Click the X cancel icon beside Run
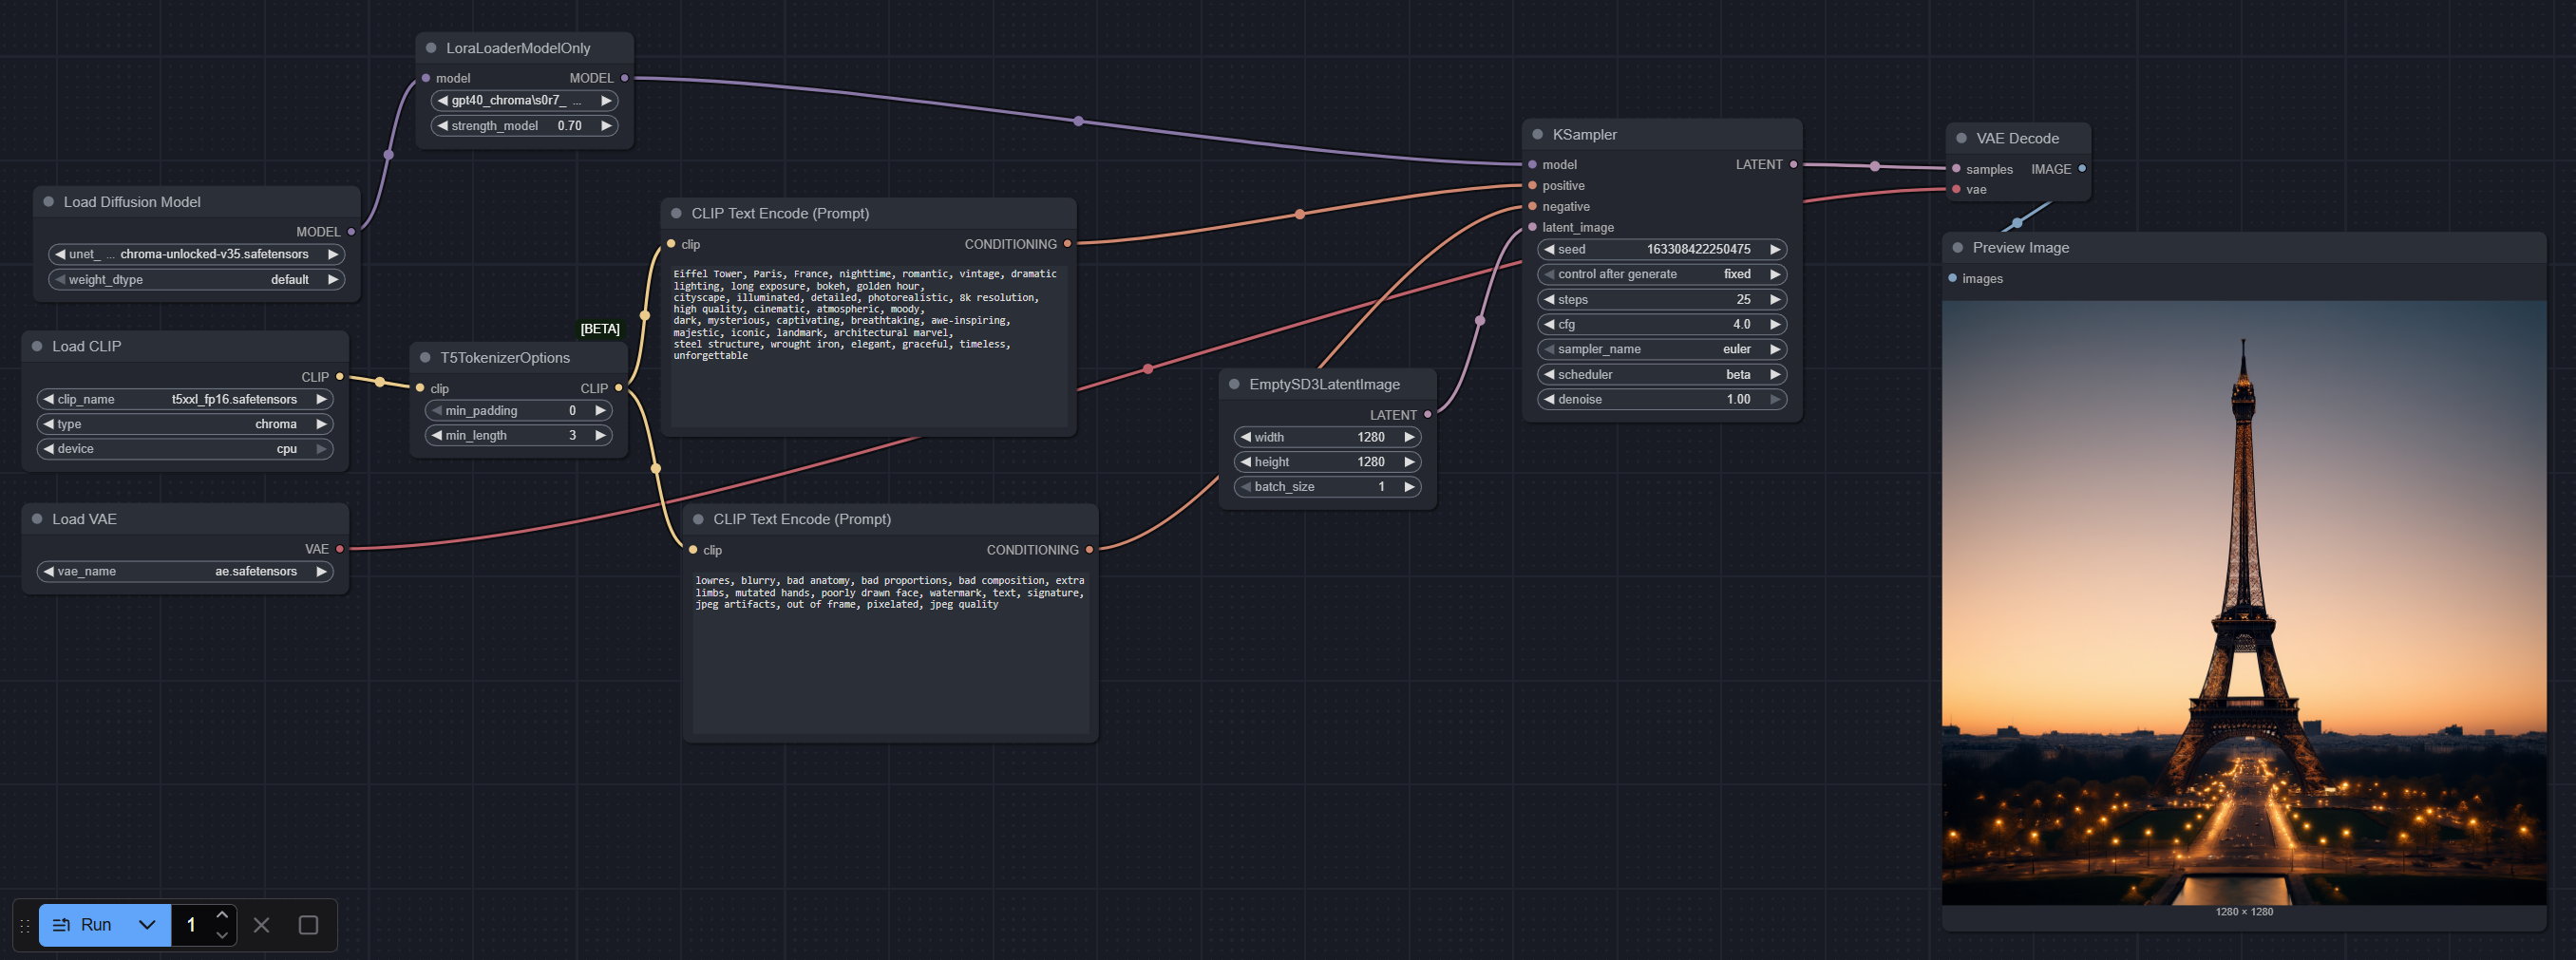 click(261, 925)
